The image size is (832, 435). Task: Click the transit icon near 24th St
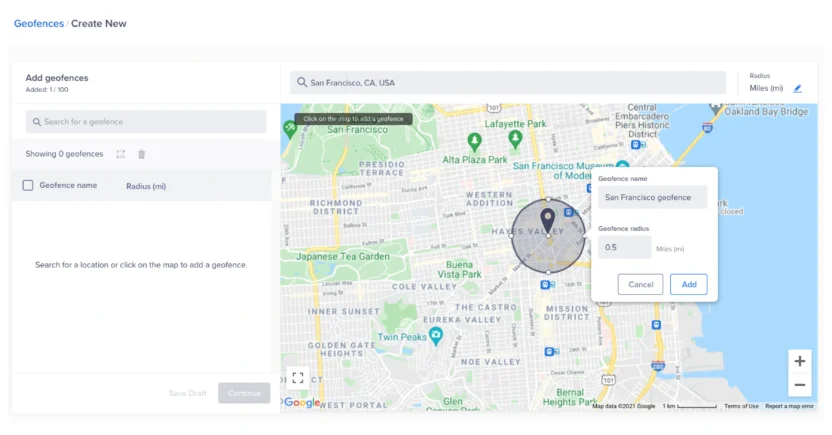[551, 352]
